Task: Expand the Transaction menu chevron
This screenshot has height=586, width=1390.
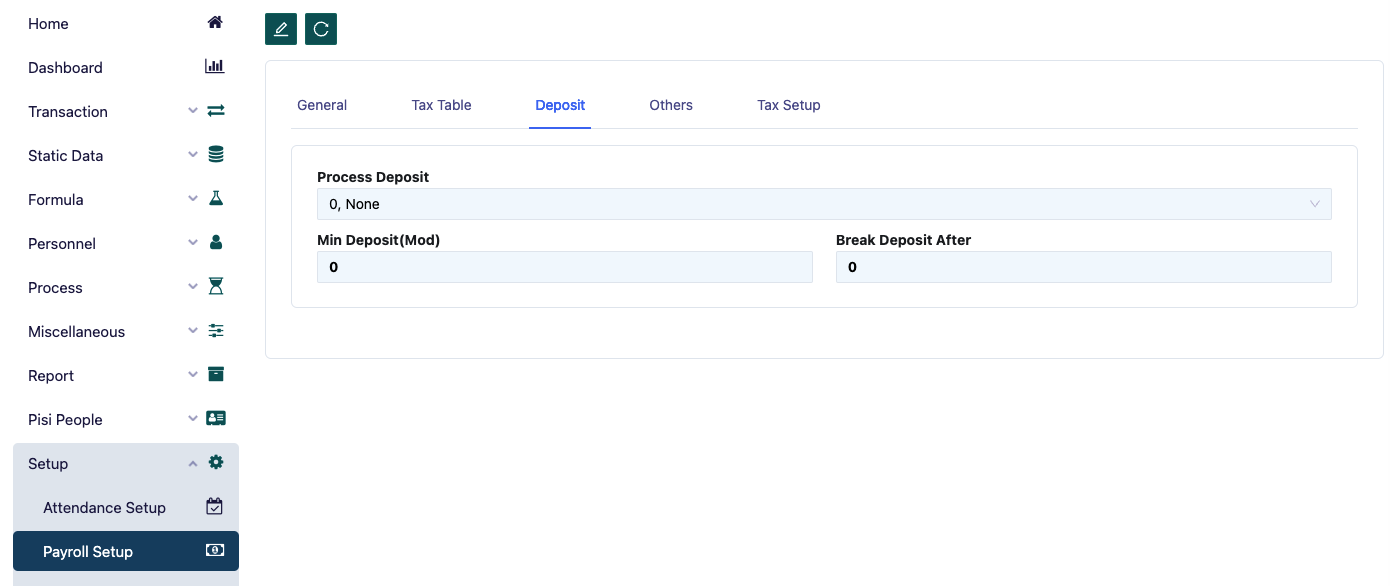Action: pos(193,111)
